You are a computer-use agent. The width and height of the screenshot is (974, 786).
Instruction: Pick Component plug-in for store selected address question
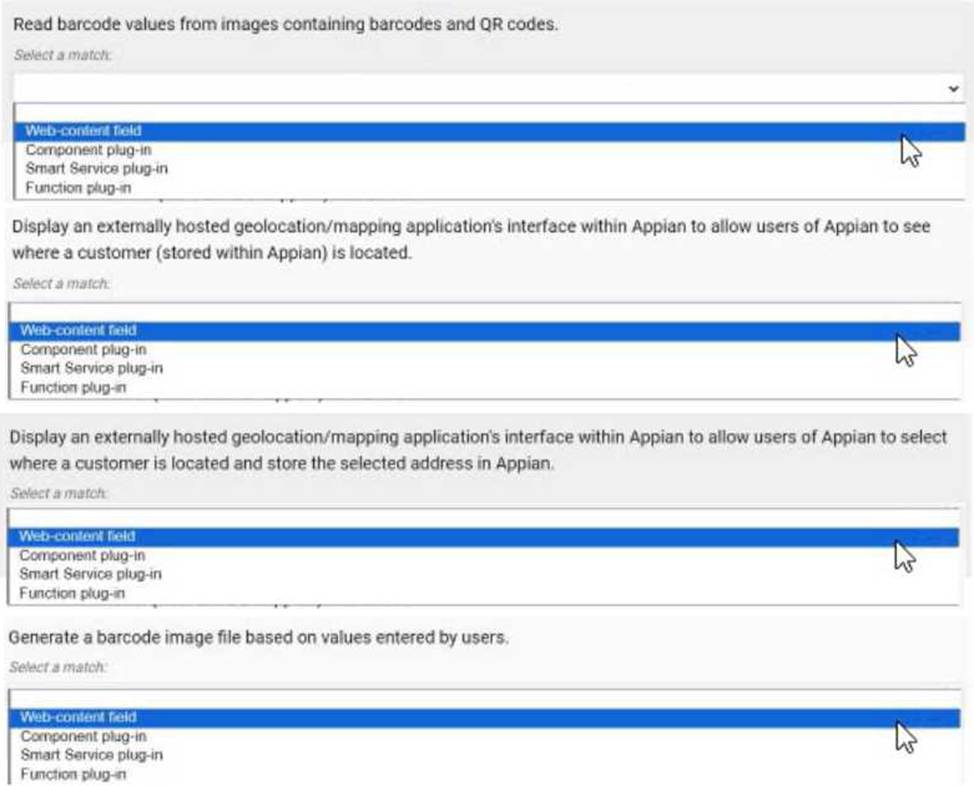point(483,555)
